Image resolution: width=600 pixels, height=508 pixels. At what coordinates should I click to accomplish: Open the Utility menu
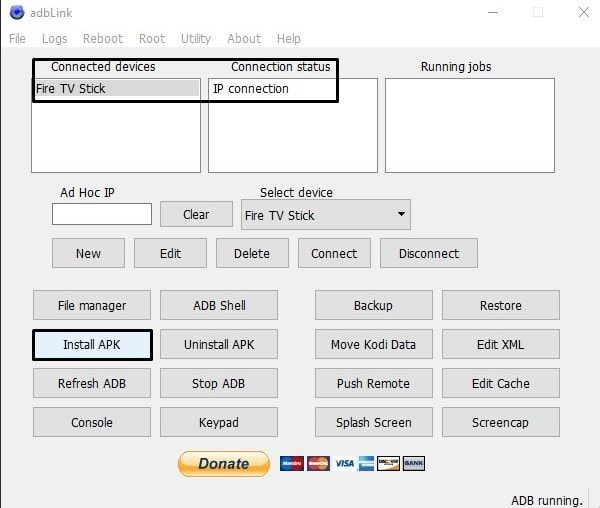pos(196,39)
